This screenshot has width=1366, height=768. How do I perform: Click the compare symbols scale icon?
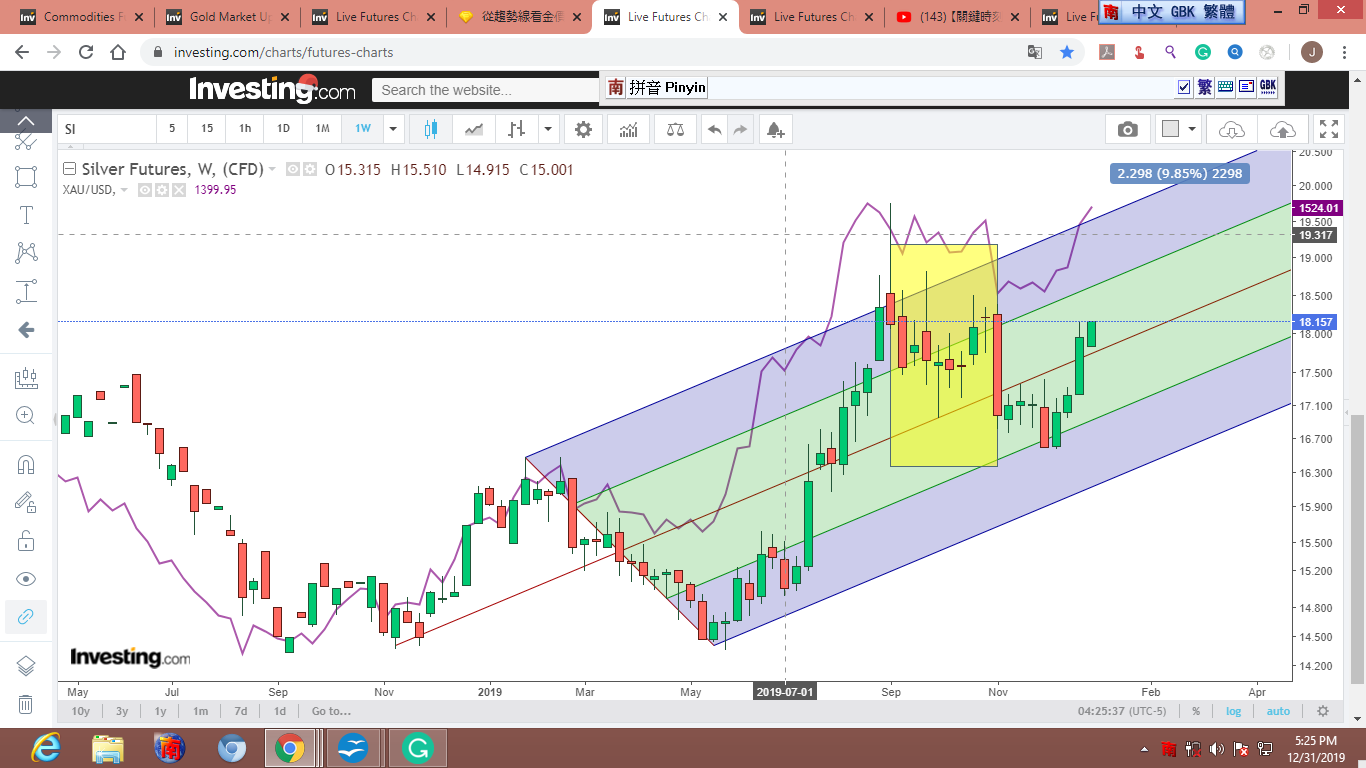click(x=675, y=129)
